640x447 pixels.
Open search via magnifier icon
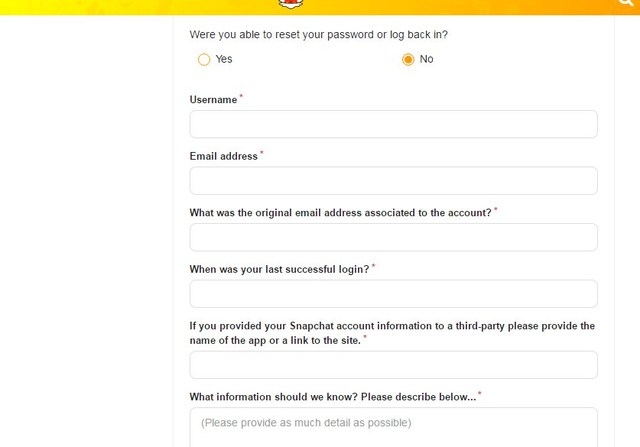[626, 3]
